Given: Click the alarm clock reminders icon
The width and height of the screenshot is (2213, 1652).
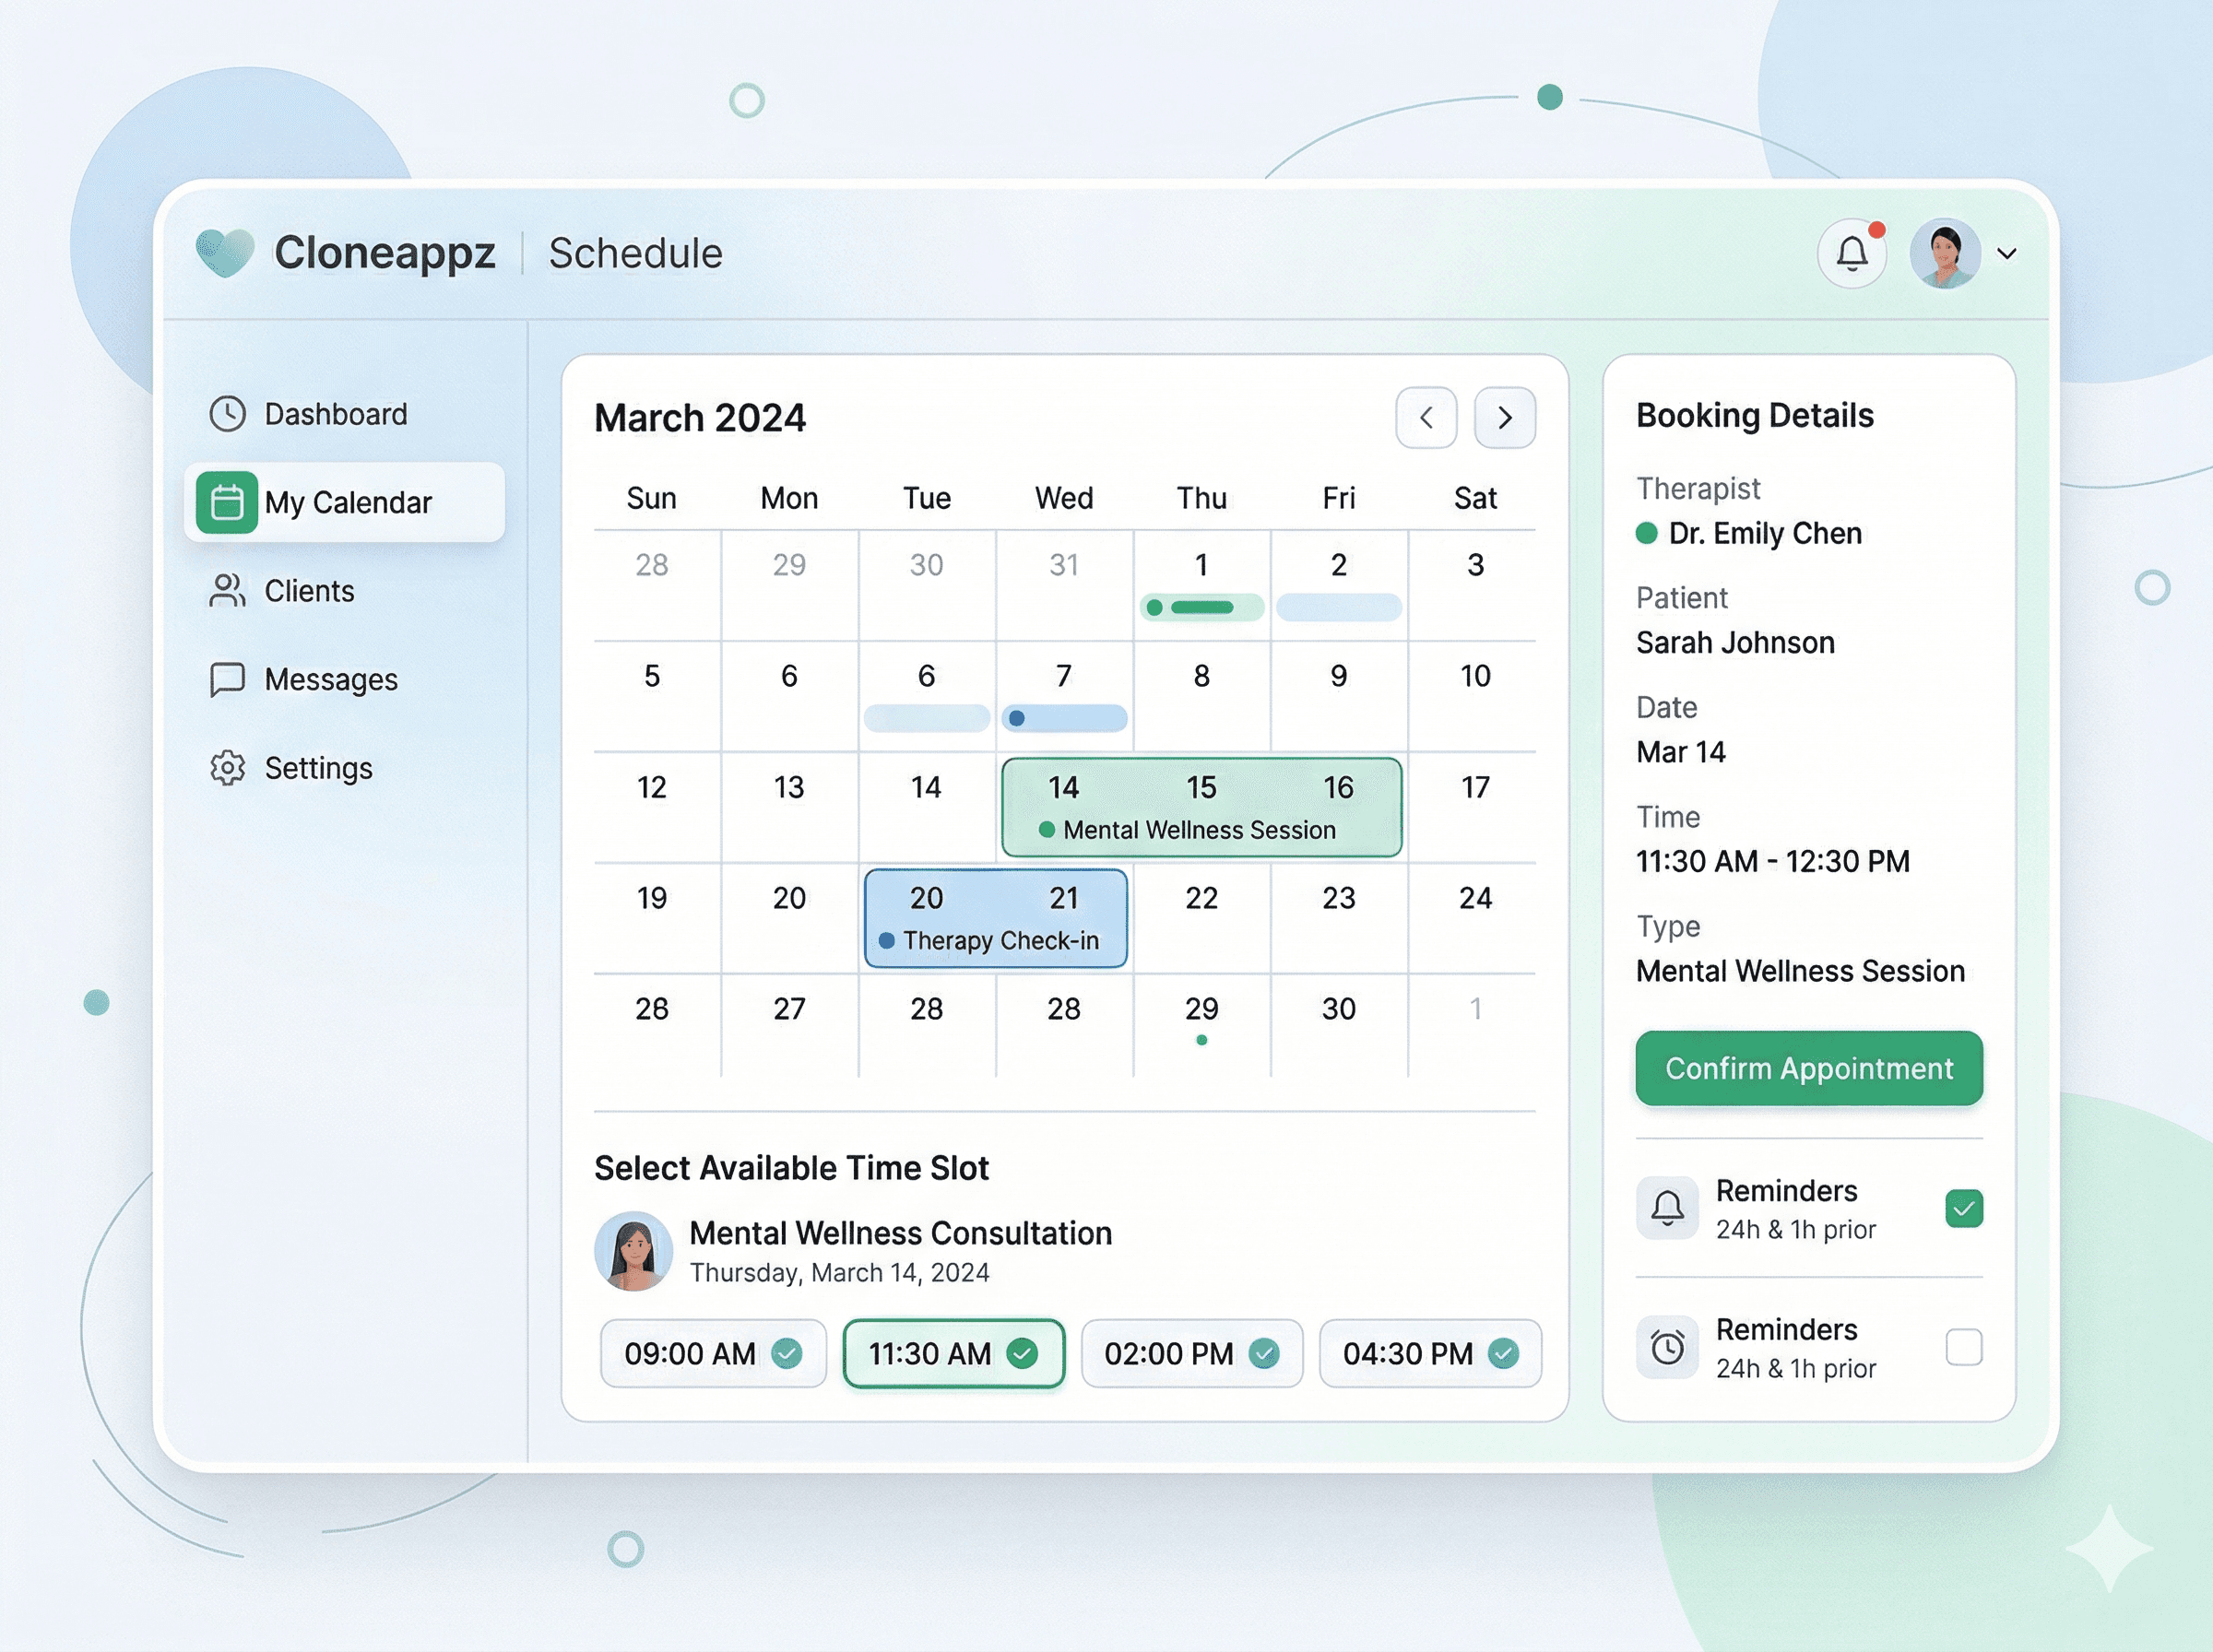Looking at the screenshot, I should 1666,1347.
